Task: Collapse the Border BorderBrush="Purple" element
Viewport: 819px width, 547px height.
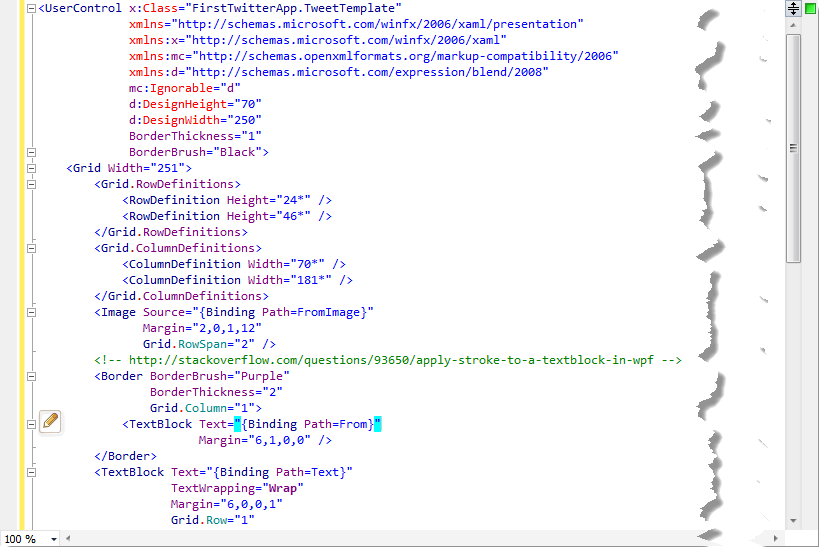Action: pos(31,376)
